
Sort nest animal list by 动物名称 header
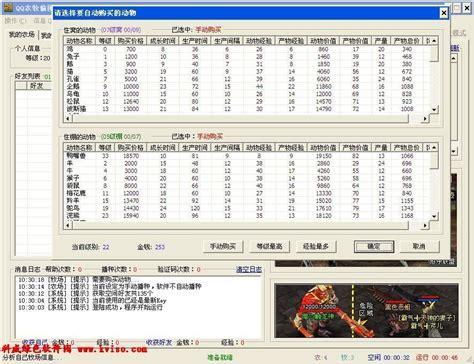pos(79,41)
